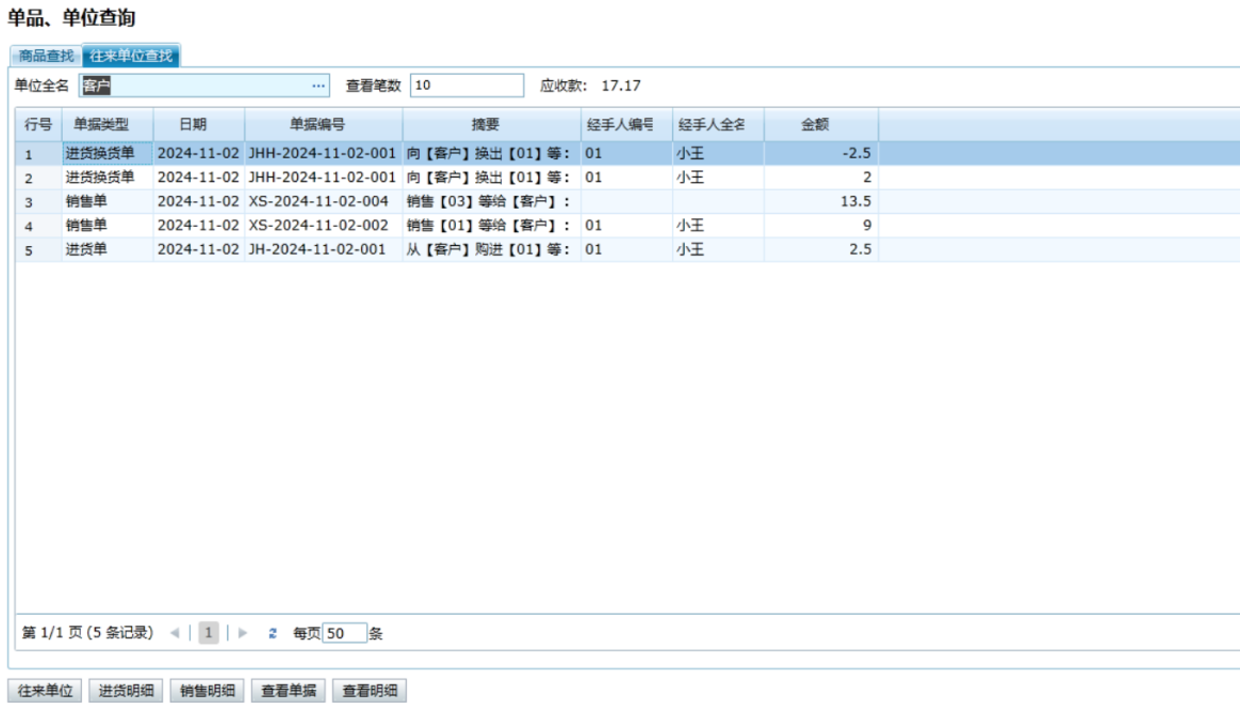Open the 单位全名 lookup ellipsis button
The image size is (1240, 706).
click(318, 86)
